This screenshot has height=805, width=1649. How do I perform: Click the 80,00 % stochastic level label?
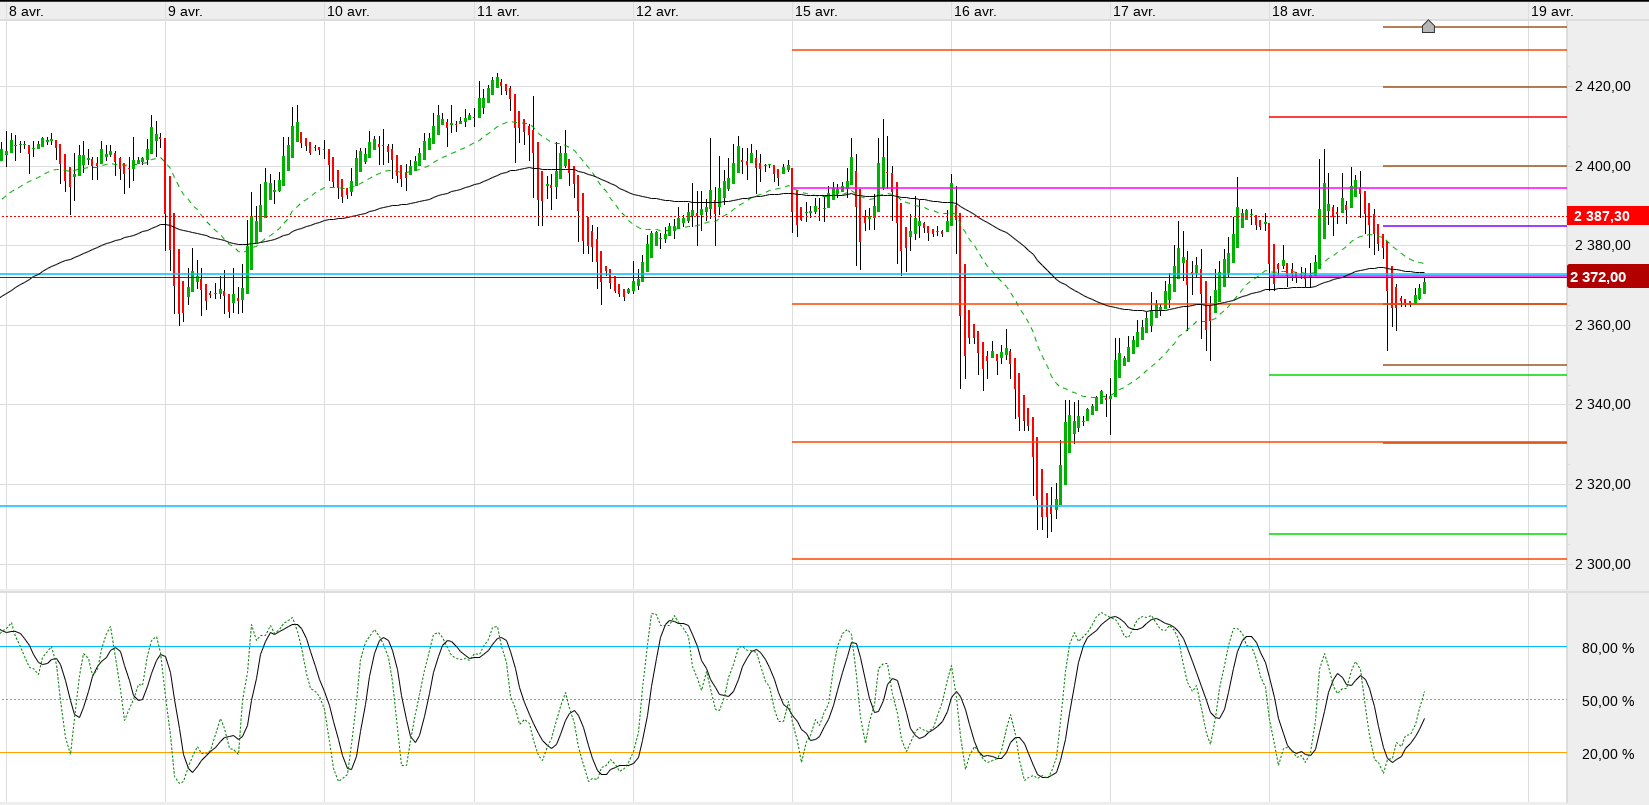pos(1608,648)
